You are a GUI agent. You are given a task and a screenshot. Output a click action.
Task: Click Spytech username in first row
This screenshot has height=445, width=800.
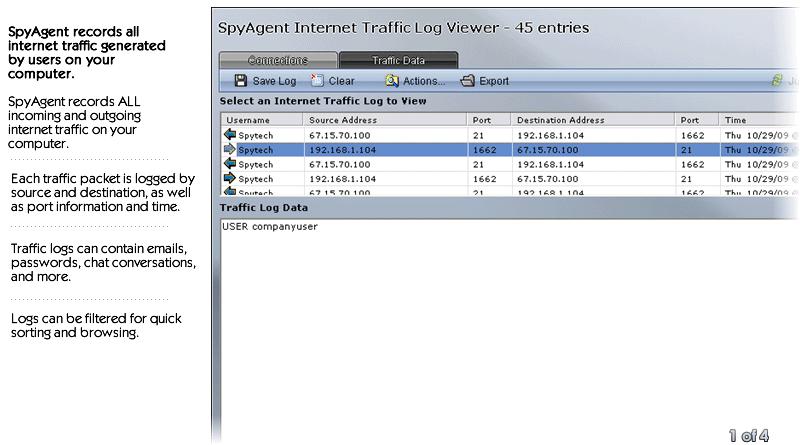pos(256,136)
